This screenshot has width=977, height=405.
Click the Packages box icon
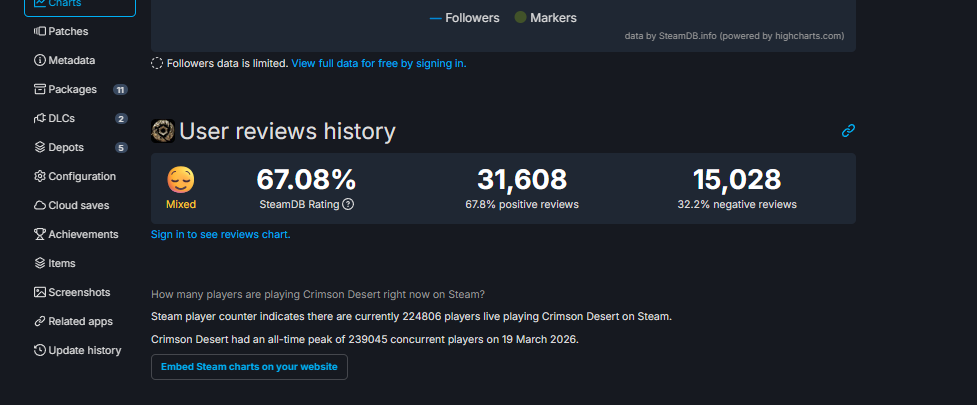pyautogui.click(x=40, y=89)
